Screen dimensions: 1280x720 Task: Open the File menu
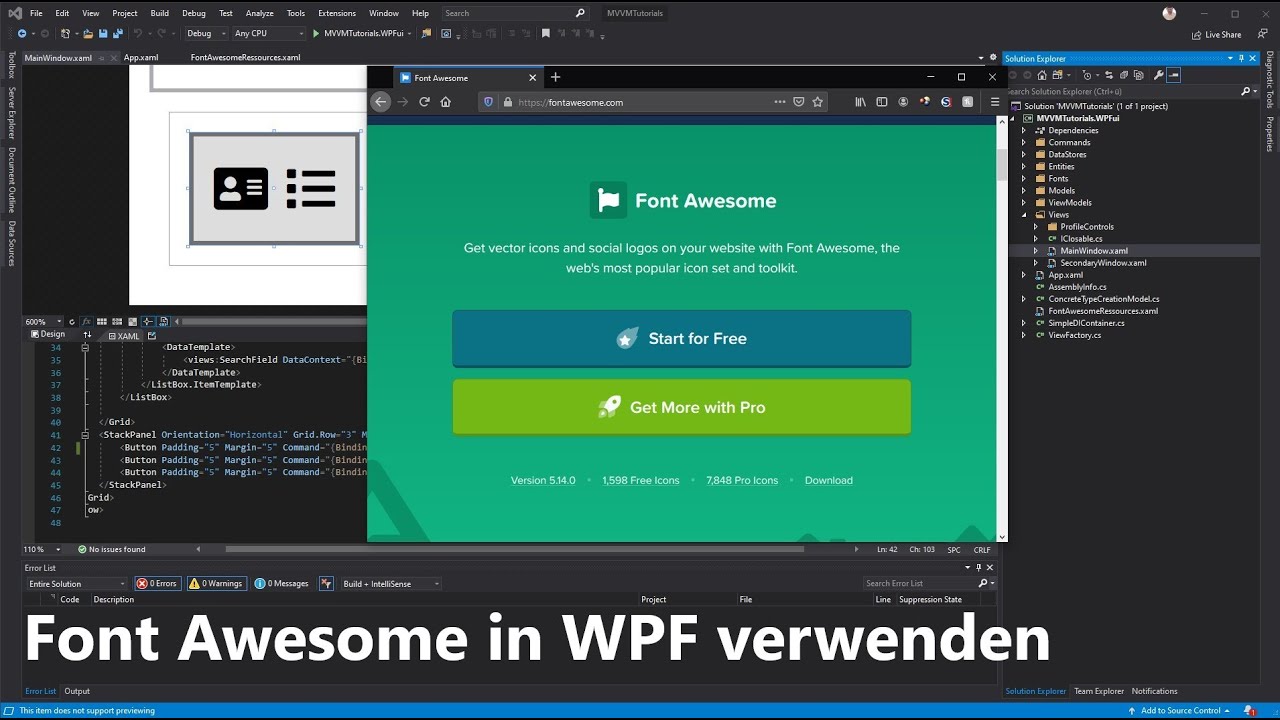(36, 13)
